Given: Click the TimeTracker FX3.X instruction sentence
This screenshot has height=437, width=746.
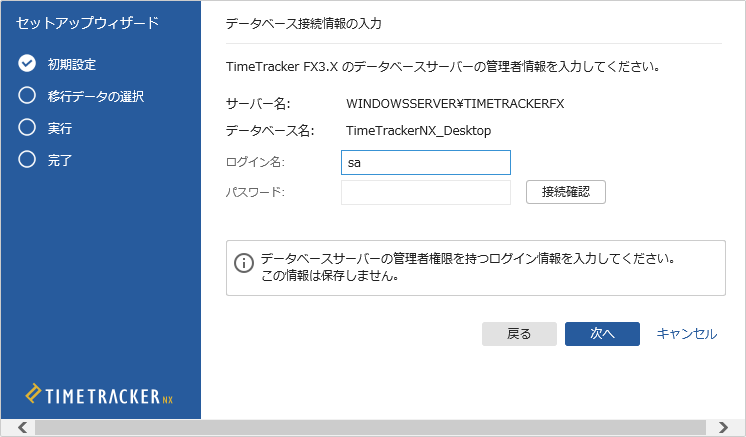Looking at the screenshot, I should tap(443, 67).
